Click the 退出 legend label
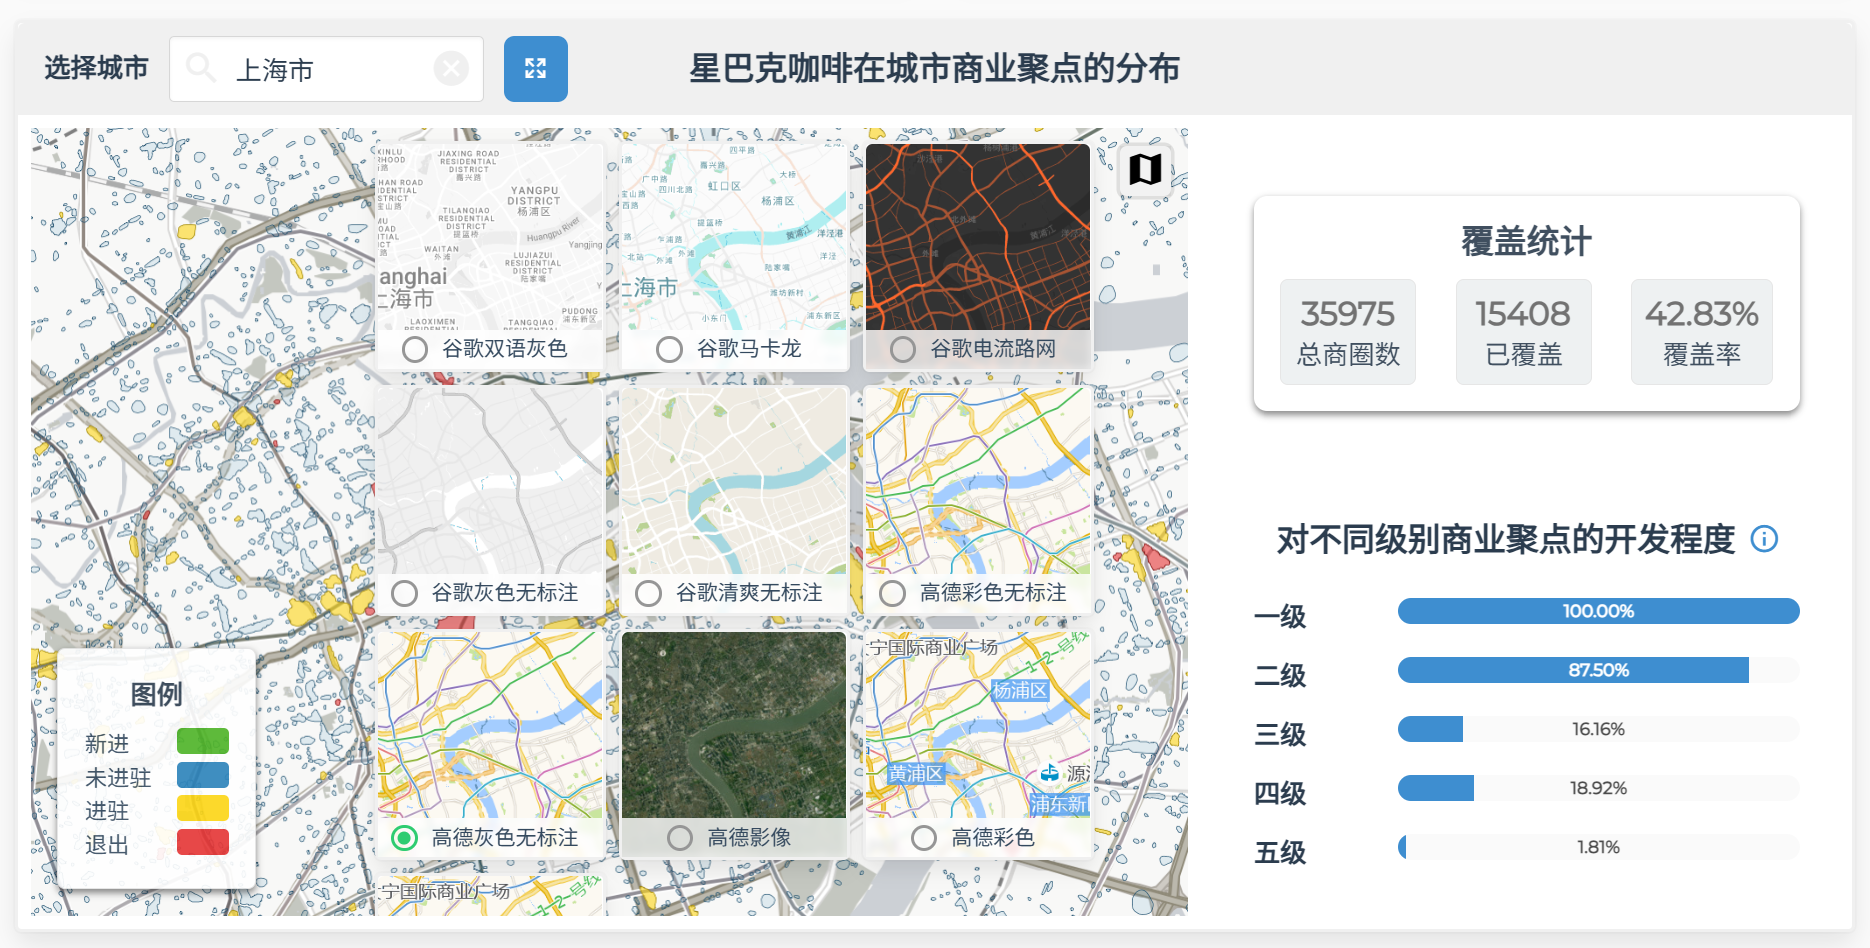Screen dimensions: 1870x948 tap(107, 845)
